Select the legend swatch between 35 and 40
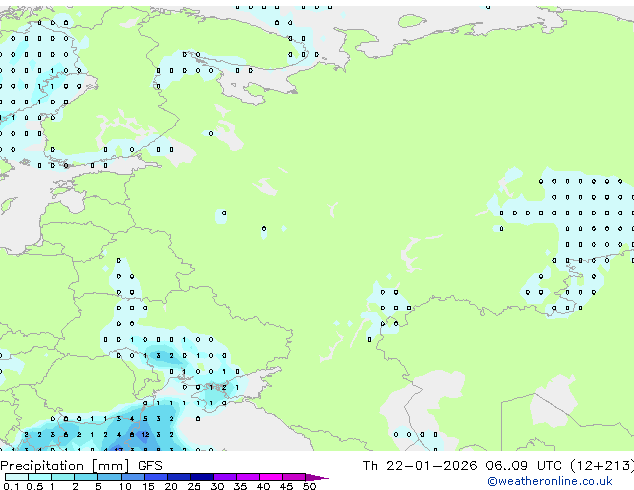This screenshot has height=490, width=634. (x=248, y=477)
